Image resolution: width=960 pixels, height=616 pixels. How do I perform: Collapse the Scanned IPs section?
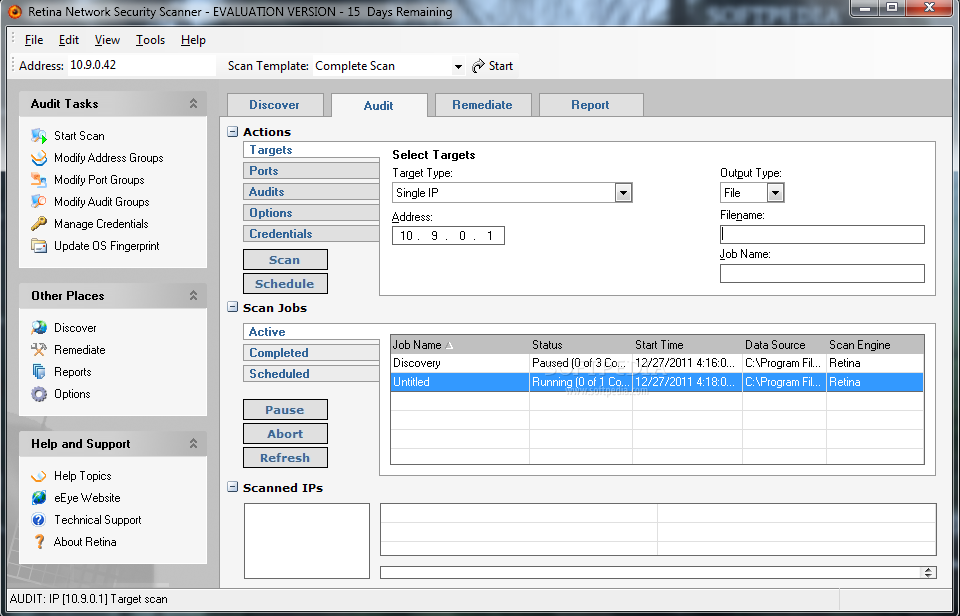point(233,487)
